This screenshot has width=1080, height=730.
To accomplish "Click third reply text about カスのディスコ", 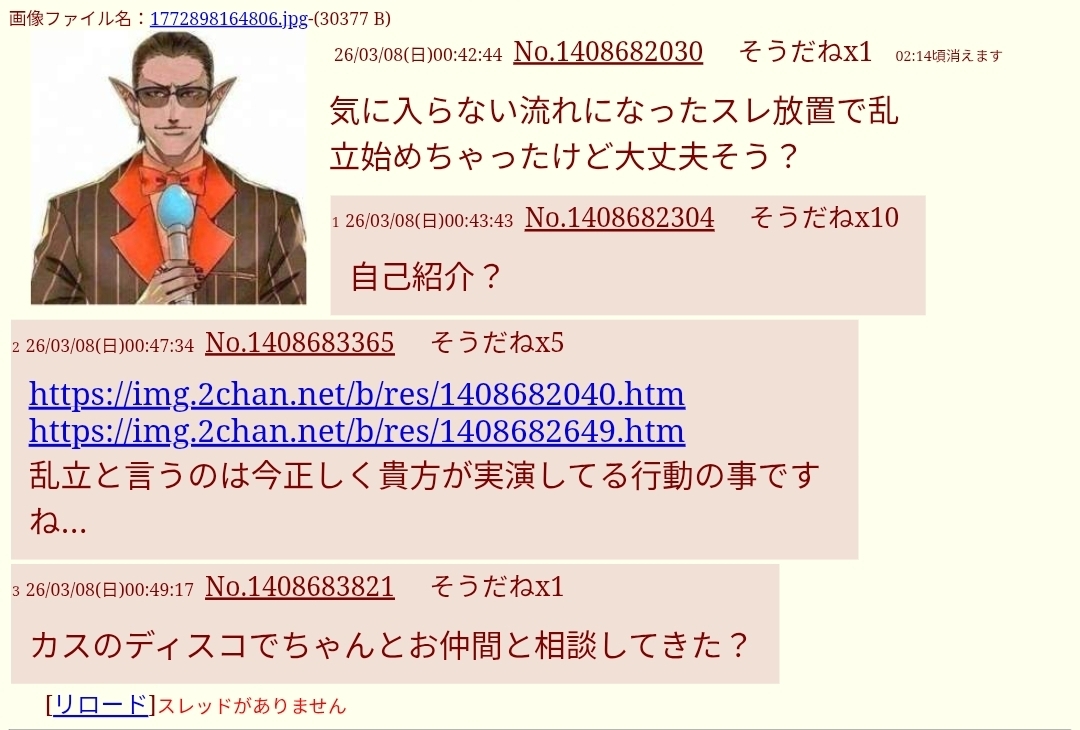I will pos(390,645).
